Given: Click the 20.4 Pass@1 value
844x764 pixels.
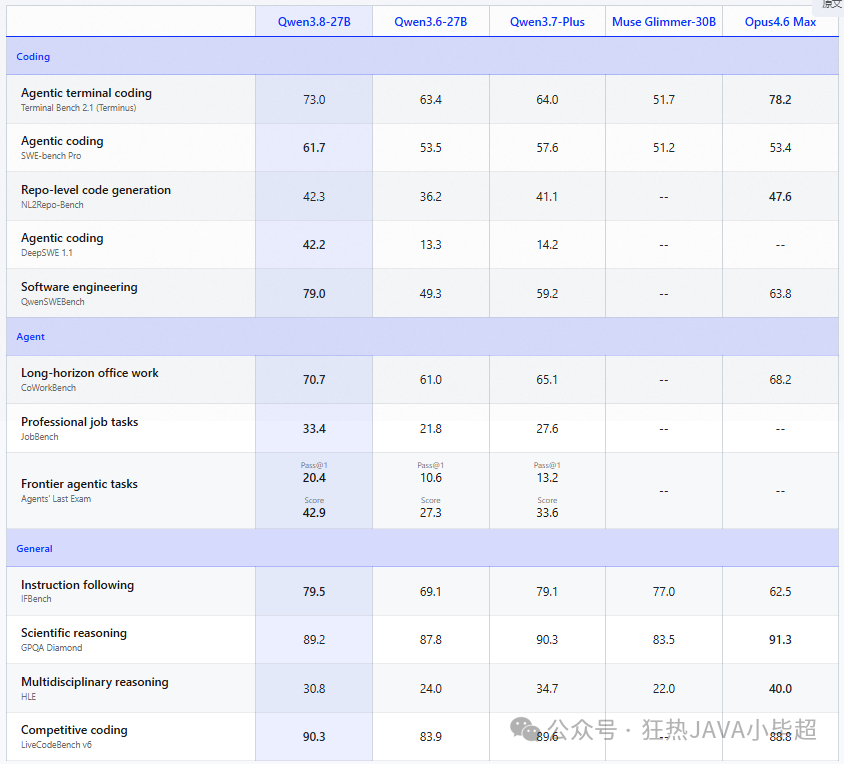Looking at the screenshot, I should (314, 478).
